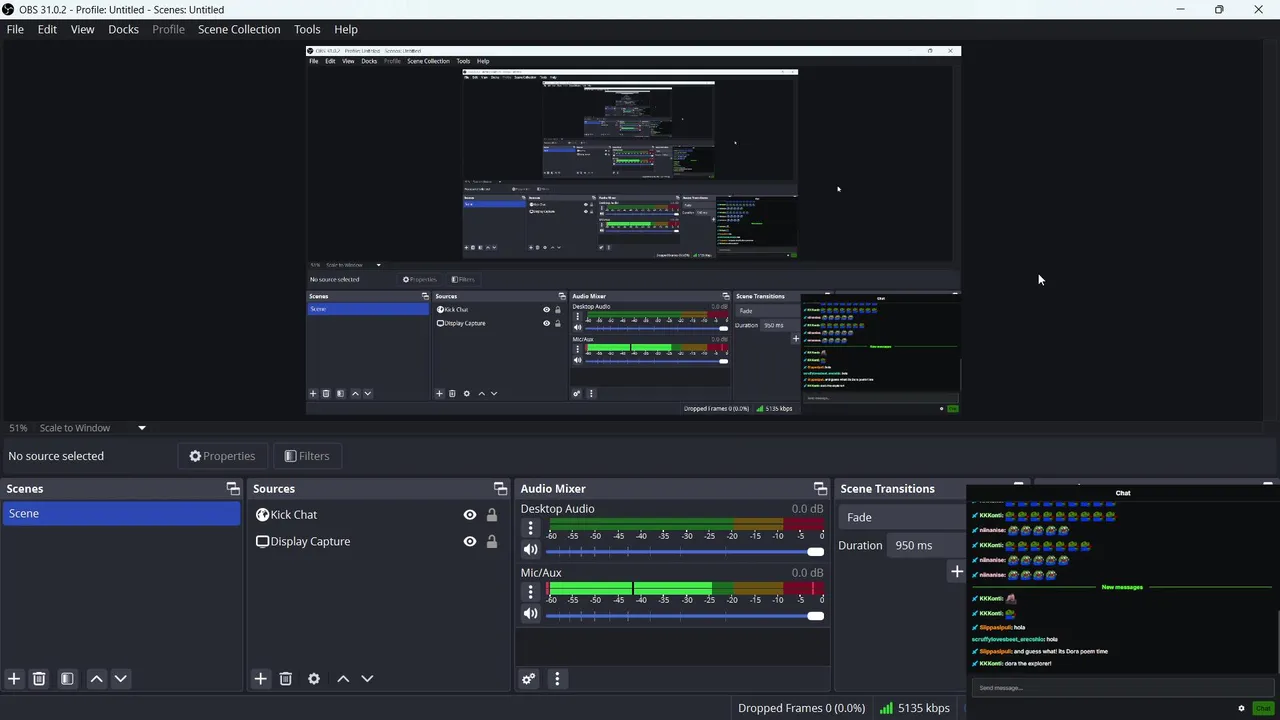Image resolution: width=1280 pixels, height=720 pixels.
Task: Open preview scaling dropdown arrow
Action: pos(141,428)
